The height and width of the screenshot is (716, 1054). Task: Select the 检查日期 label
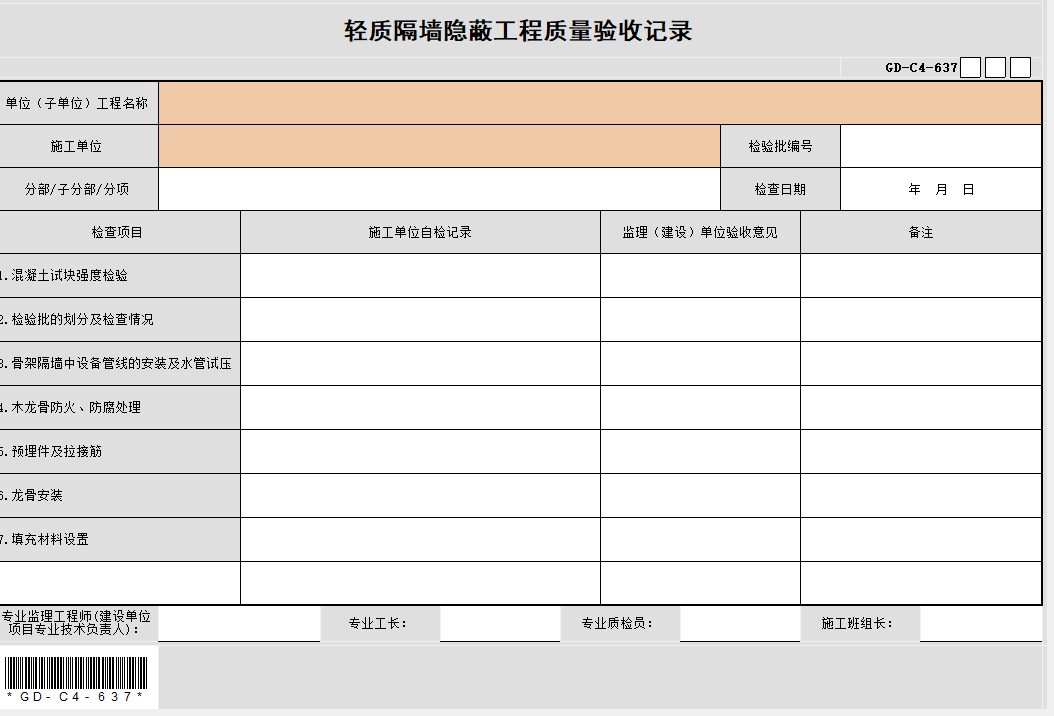[x=780, y=189]
